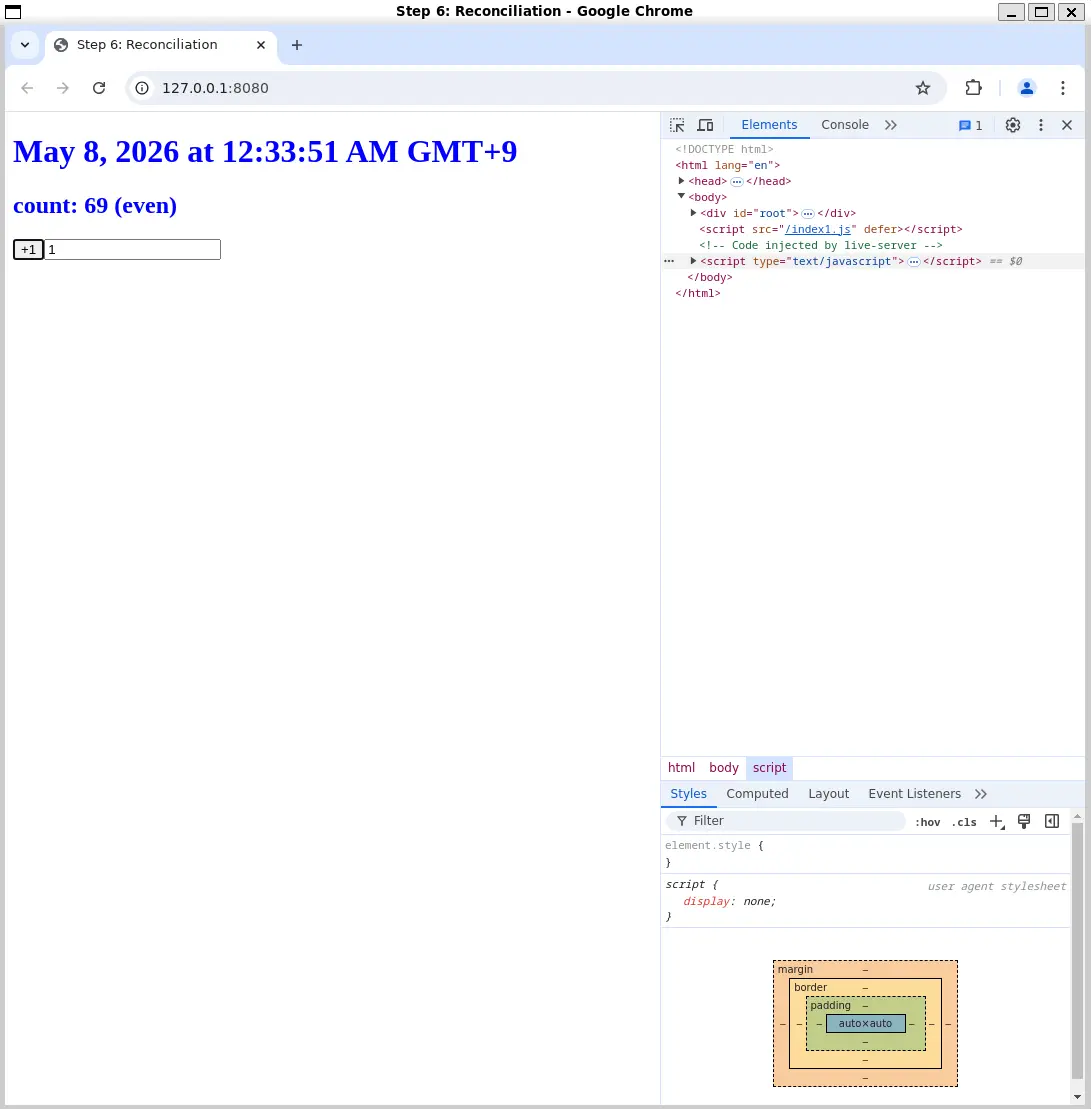
Task: Close the Step 6: Reconciliation tab
Action: point(261,45)
